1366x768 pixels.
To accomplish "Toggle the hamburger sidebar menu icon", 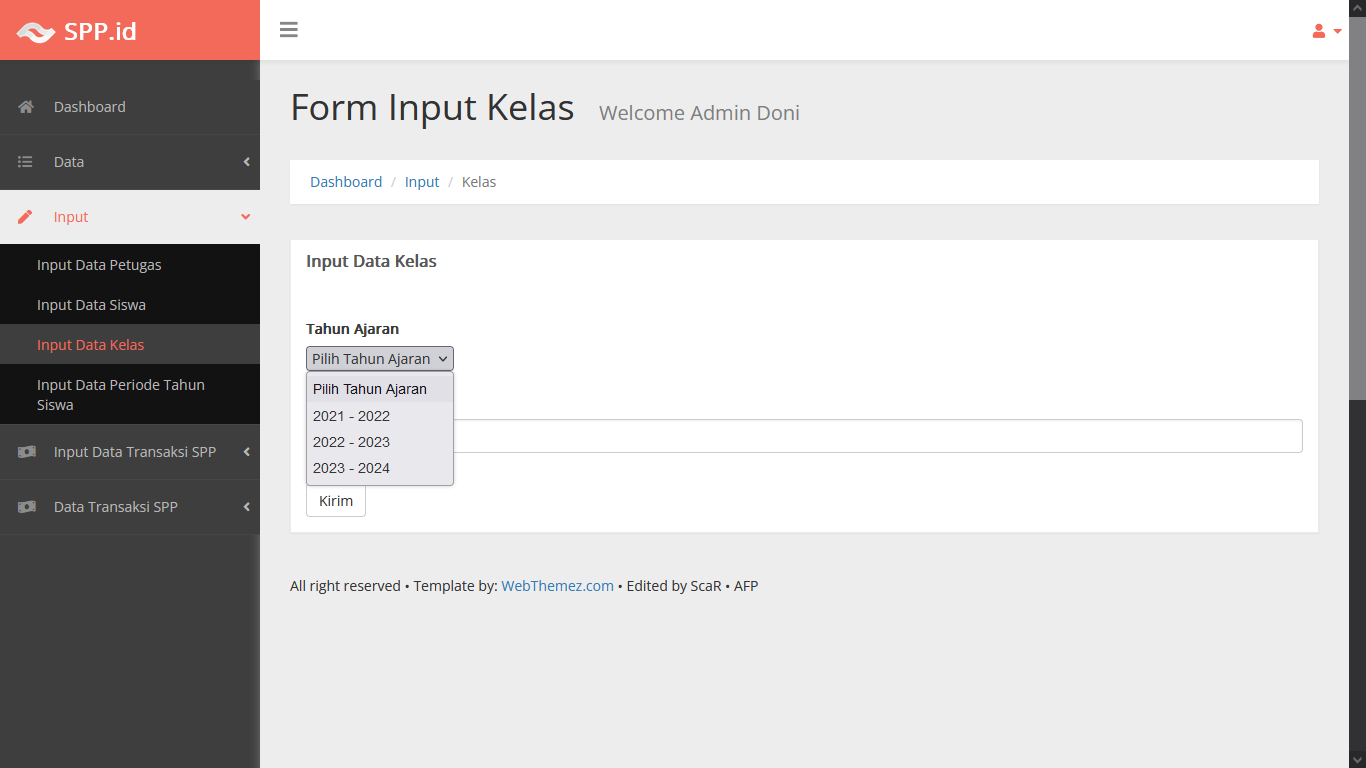I will coord(289,30).
